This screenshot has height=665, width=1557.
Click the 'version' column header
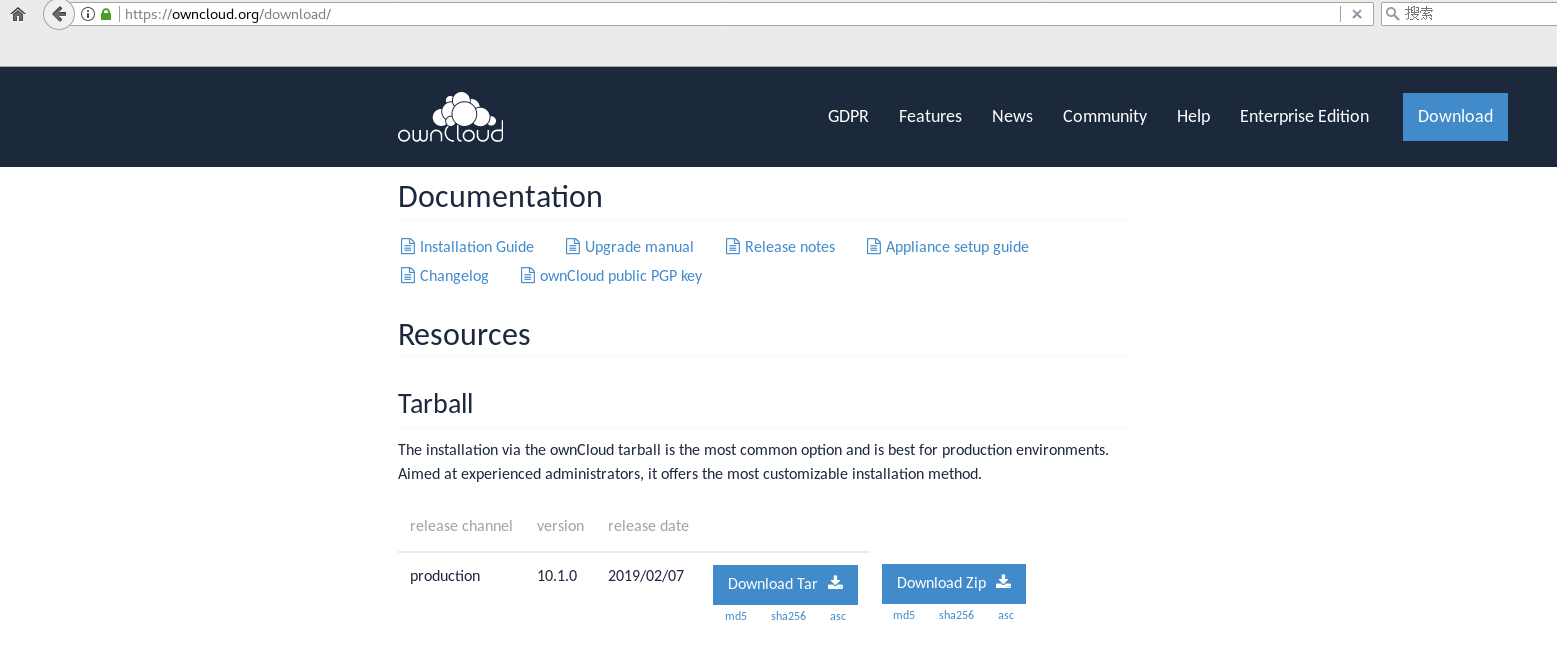560,526
